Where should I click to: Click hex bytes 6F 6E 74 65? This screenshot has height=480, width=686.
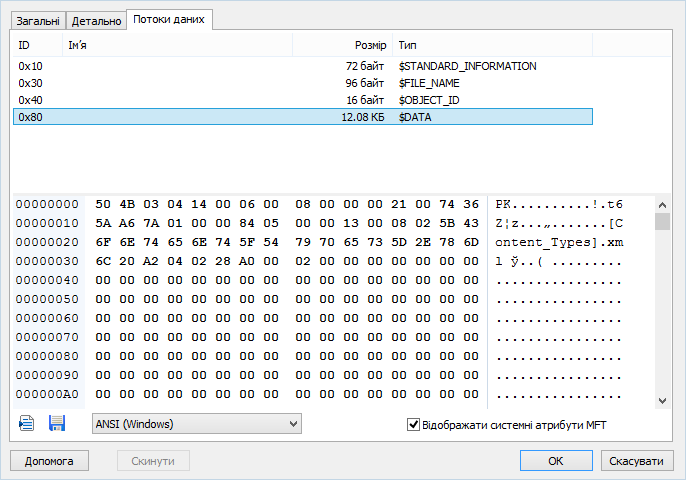coord(139,242)
